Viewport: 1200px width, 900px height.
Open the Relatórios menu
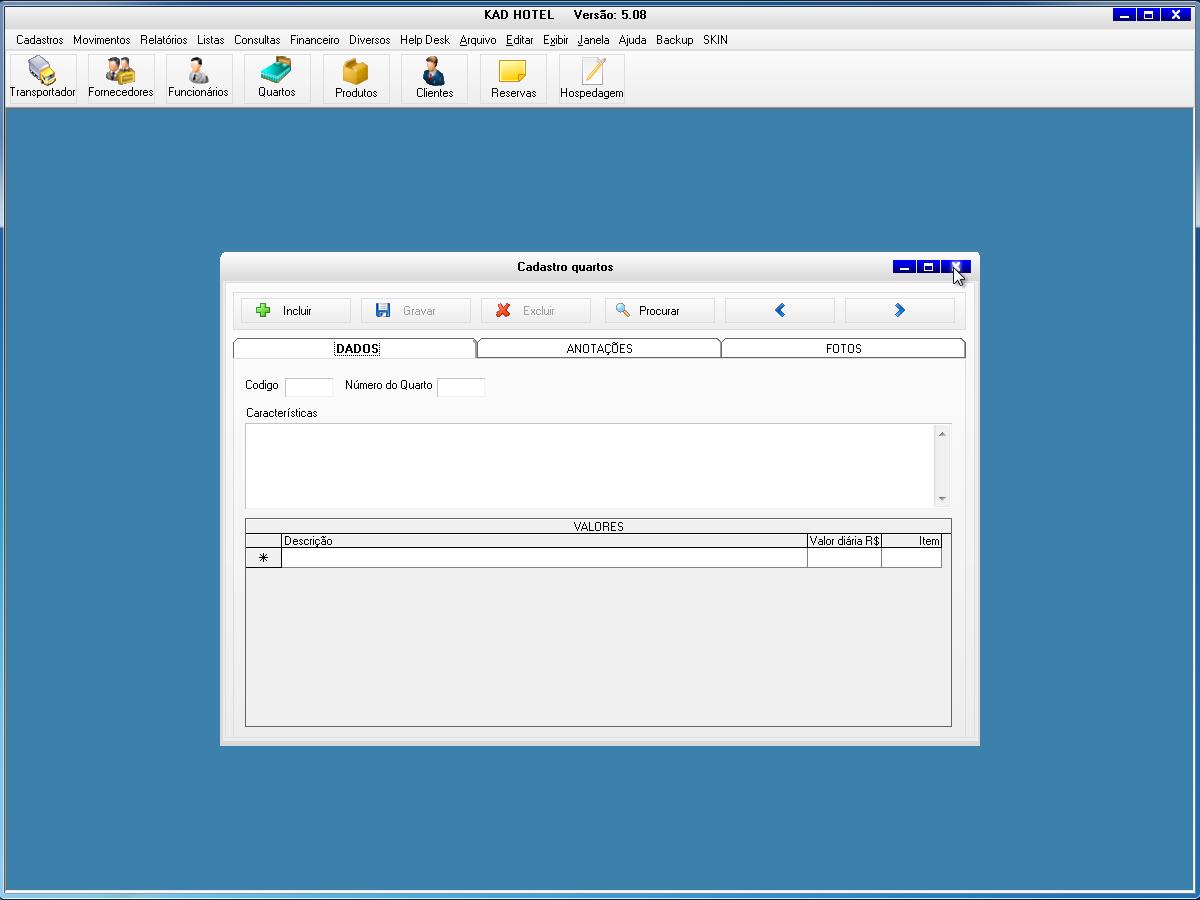click(x=164, y=40)
